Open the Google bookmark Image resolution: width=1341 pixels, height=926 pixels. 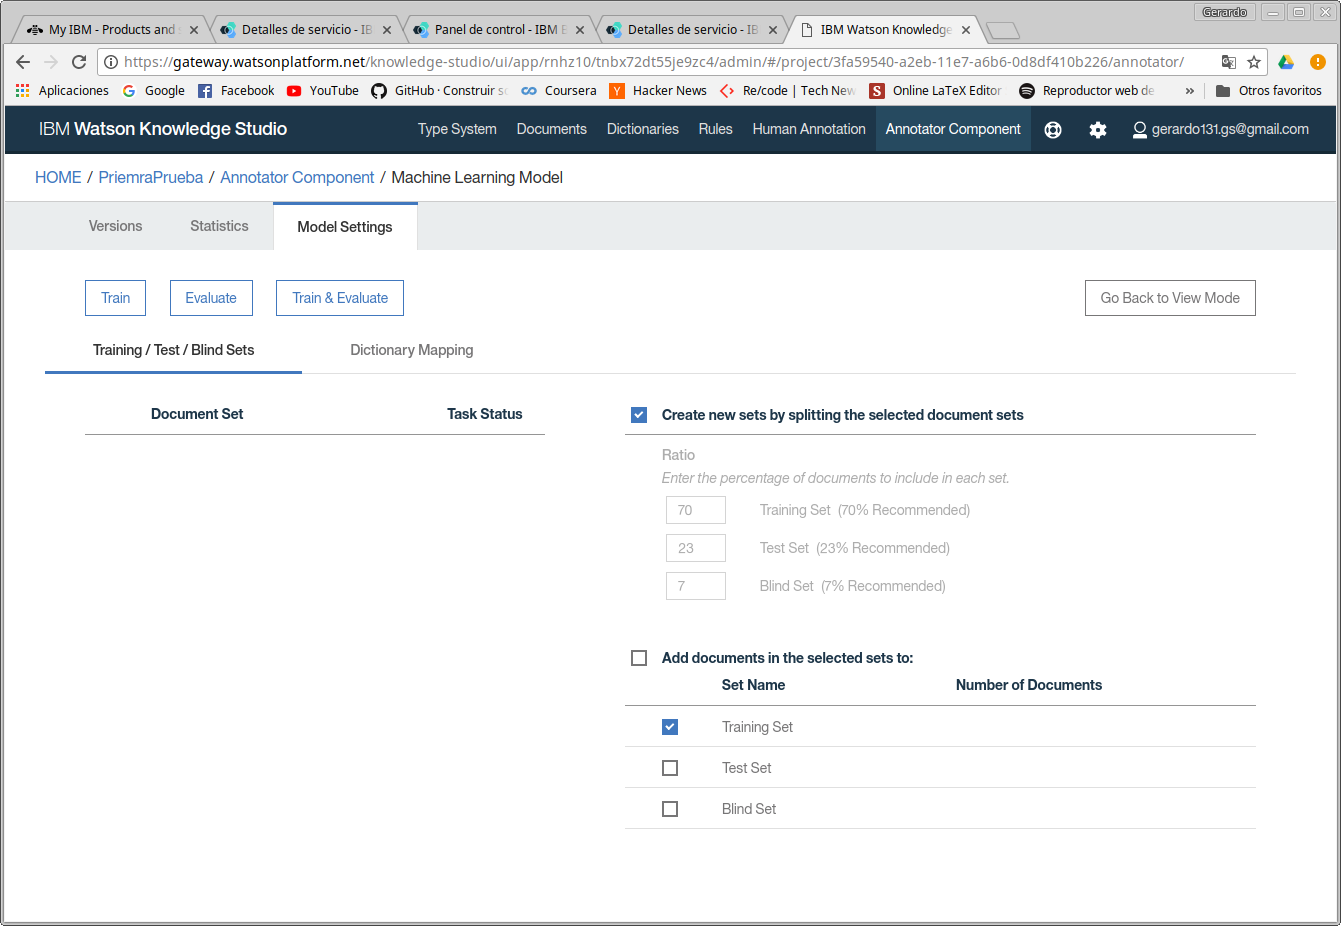pos(154,91)
